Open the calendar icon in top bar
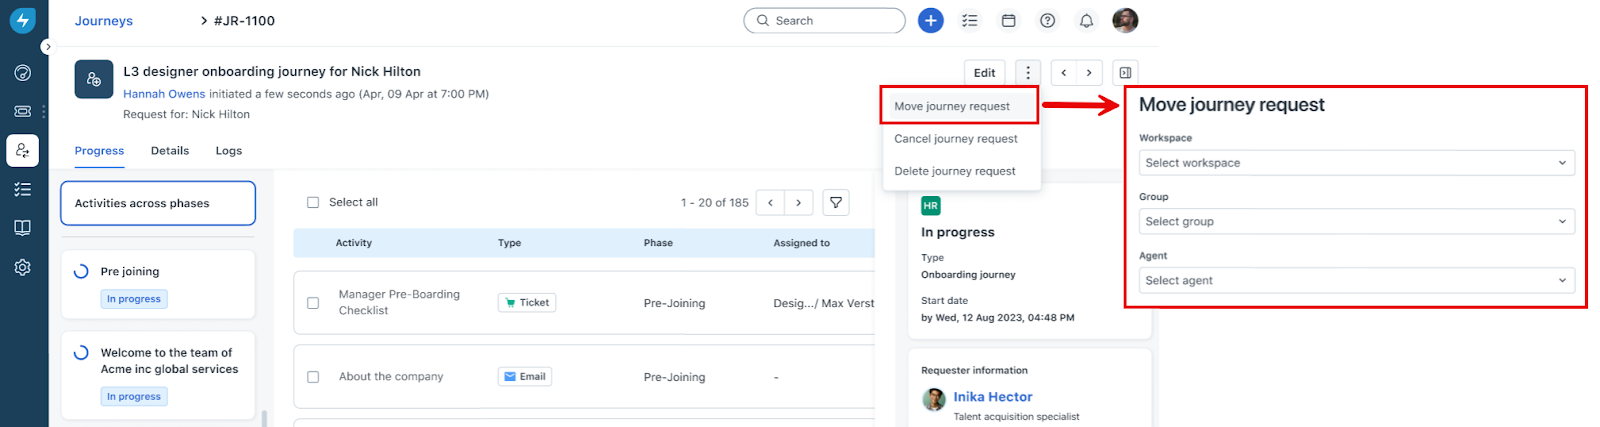This screenshot has width=1600, height=427. click(1008, 20)
